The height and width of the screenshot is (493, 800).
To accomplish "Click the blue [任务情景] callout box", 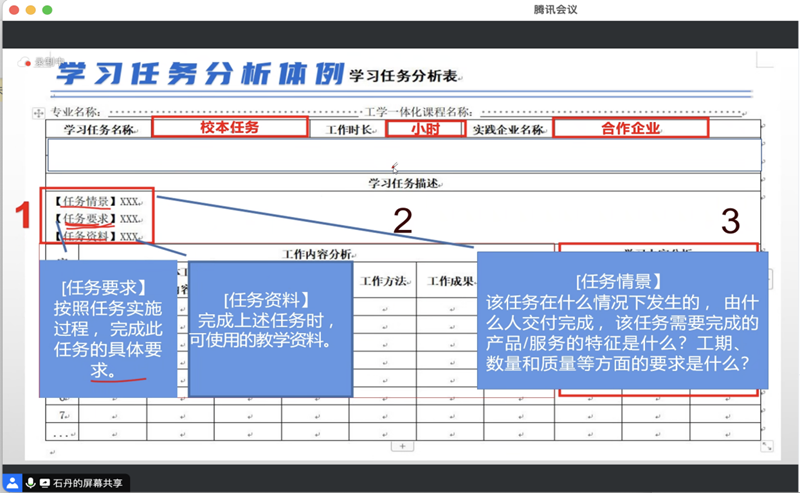I will [622, 319].
